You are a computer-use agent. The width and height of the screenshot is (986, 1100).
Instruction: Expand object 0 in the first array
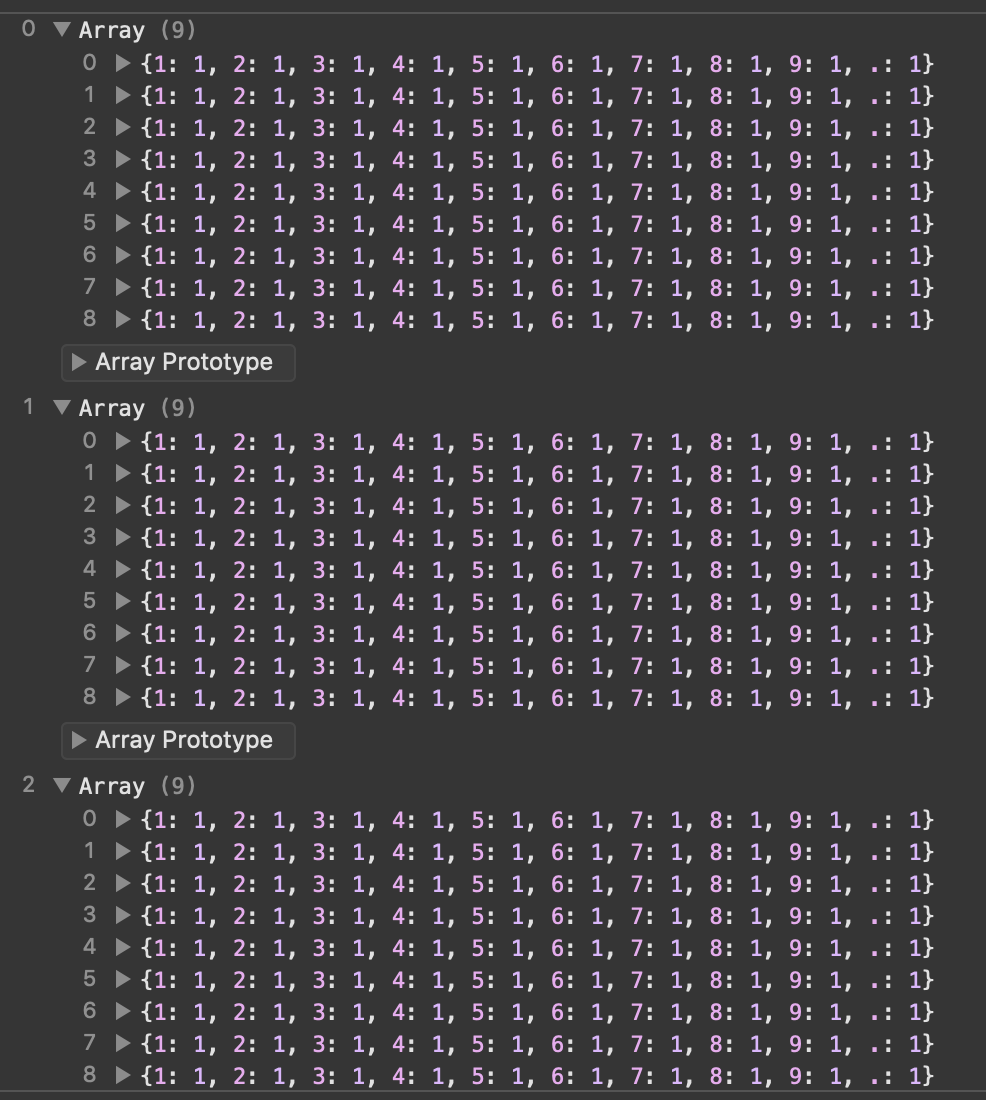(123, 64)
